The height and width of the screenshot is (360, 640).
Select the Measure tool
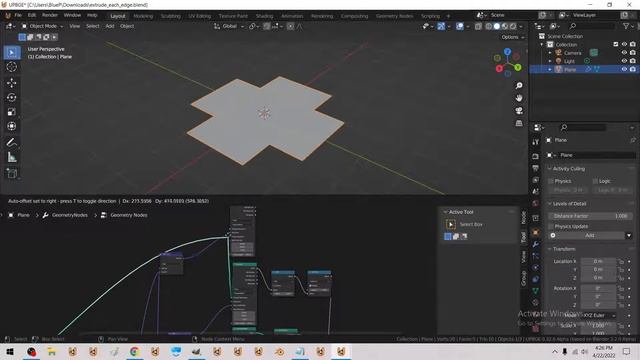click(12, 157)
